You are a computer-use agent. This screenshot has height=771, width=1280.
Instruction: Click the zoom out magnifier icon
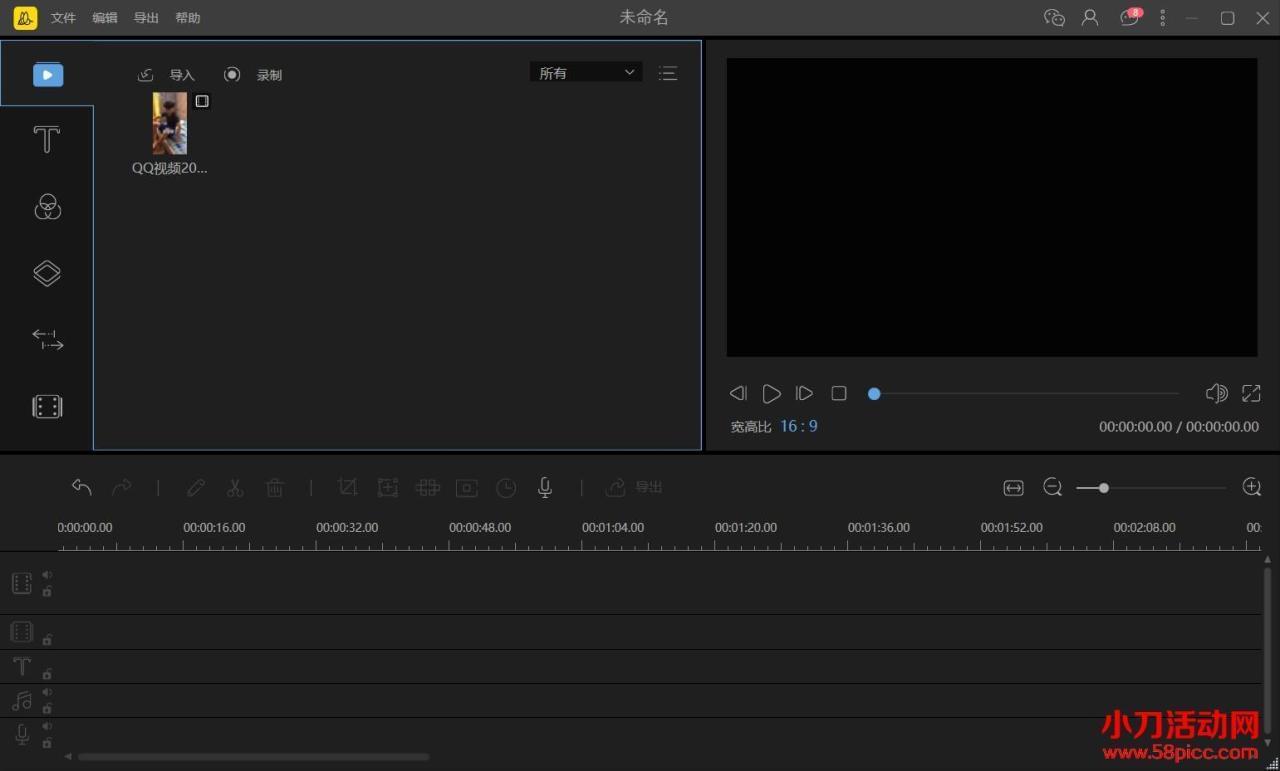[1053, 487]
